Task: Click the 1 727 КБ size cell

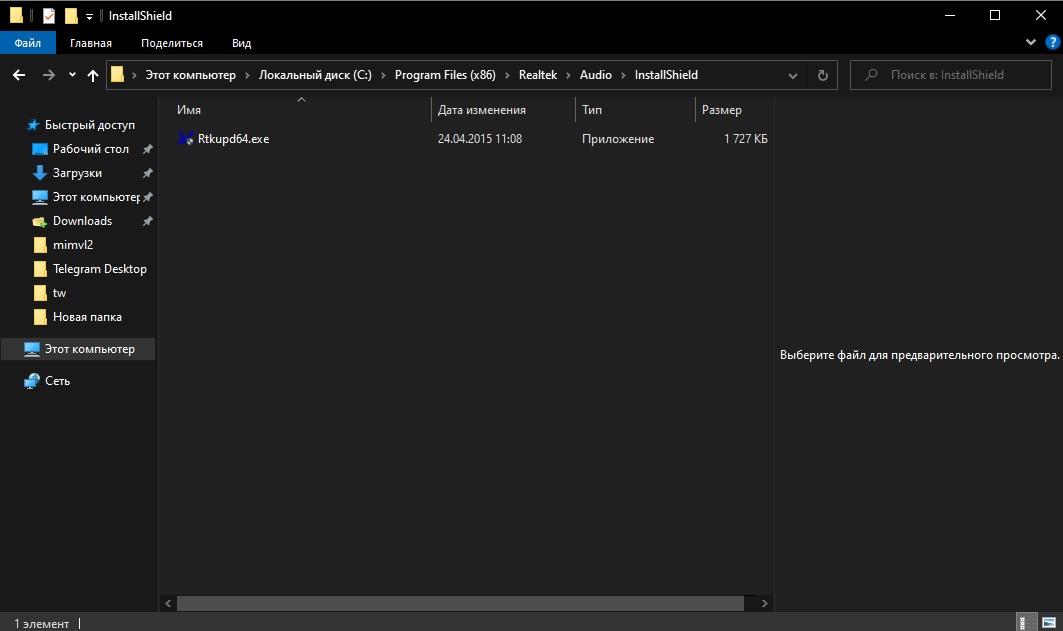Action: pos(746,139)
